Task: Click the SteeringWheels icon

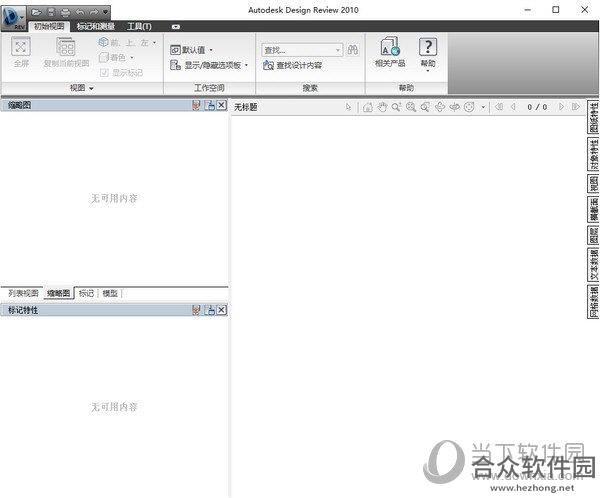Action: pyautogui.click(x=469, y=107)
